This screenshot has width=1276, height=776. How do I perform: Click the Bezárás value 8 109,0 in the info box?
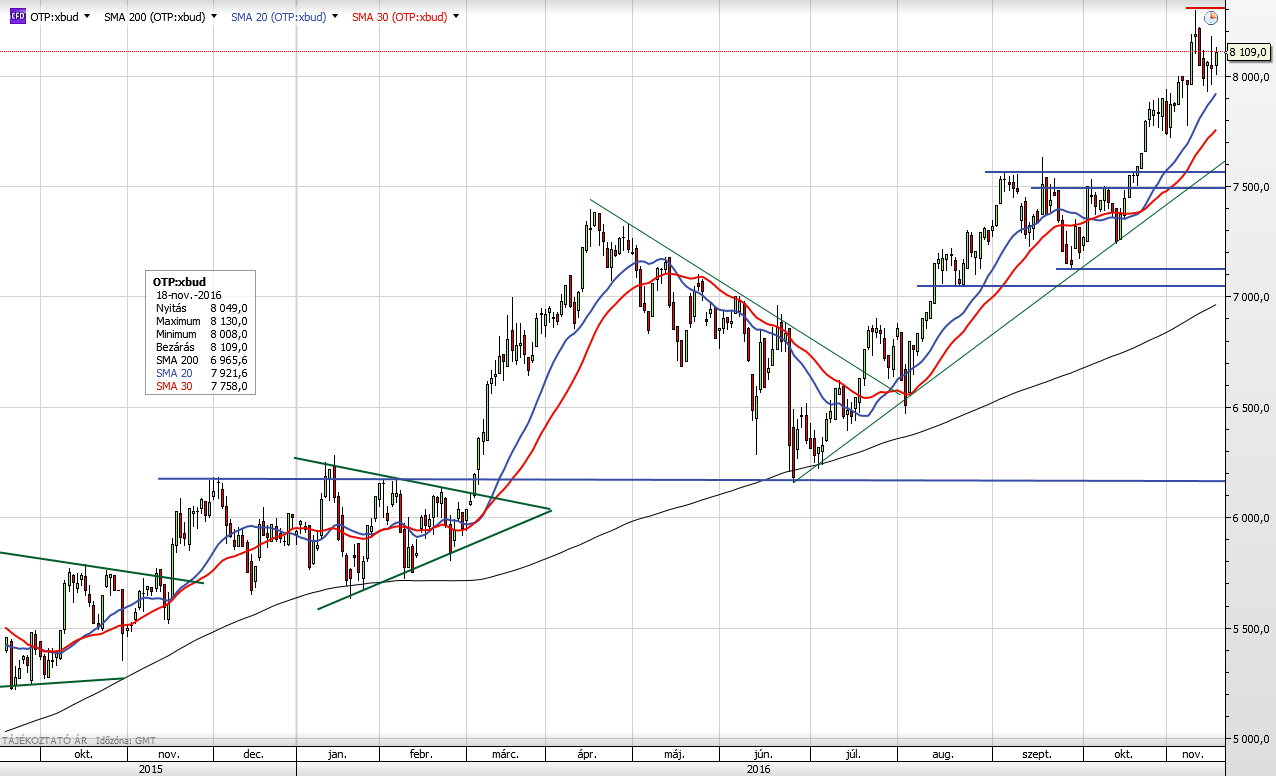229,347
